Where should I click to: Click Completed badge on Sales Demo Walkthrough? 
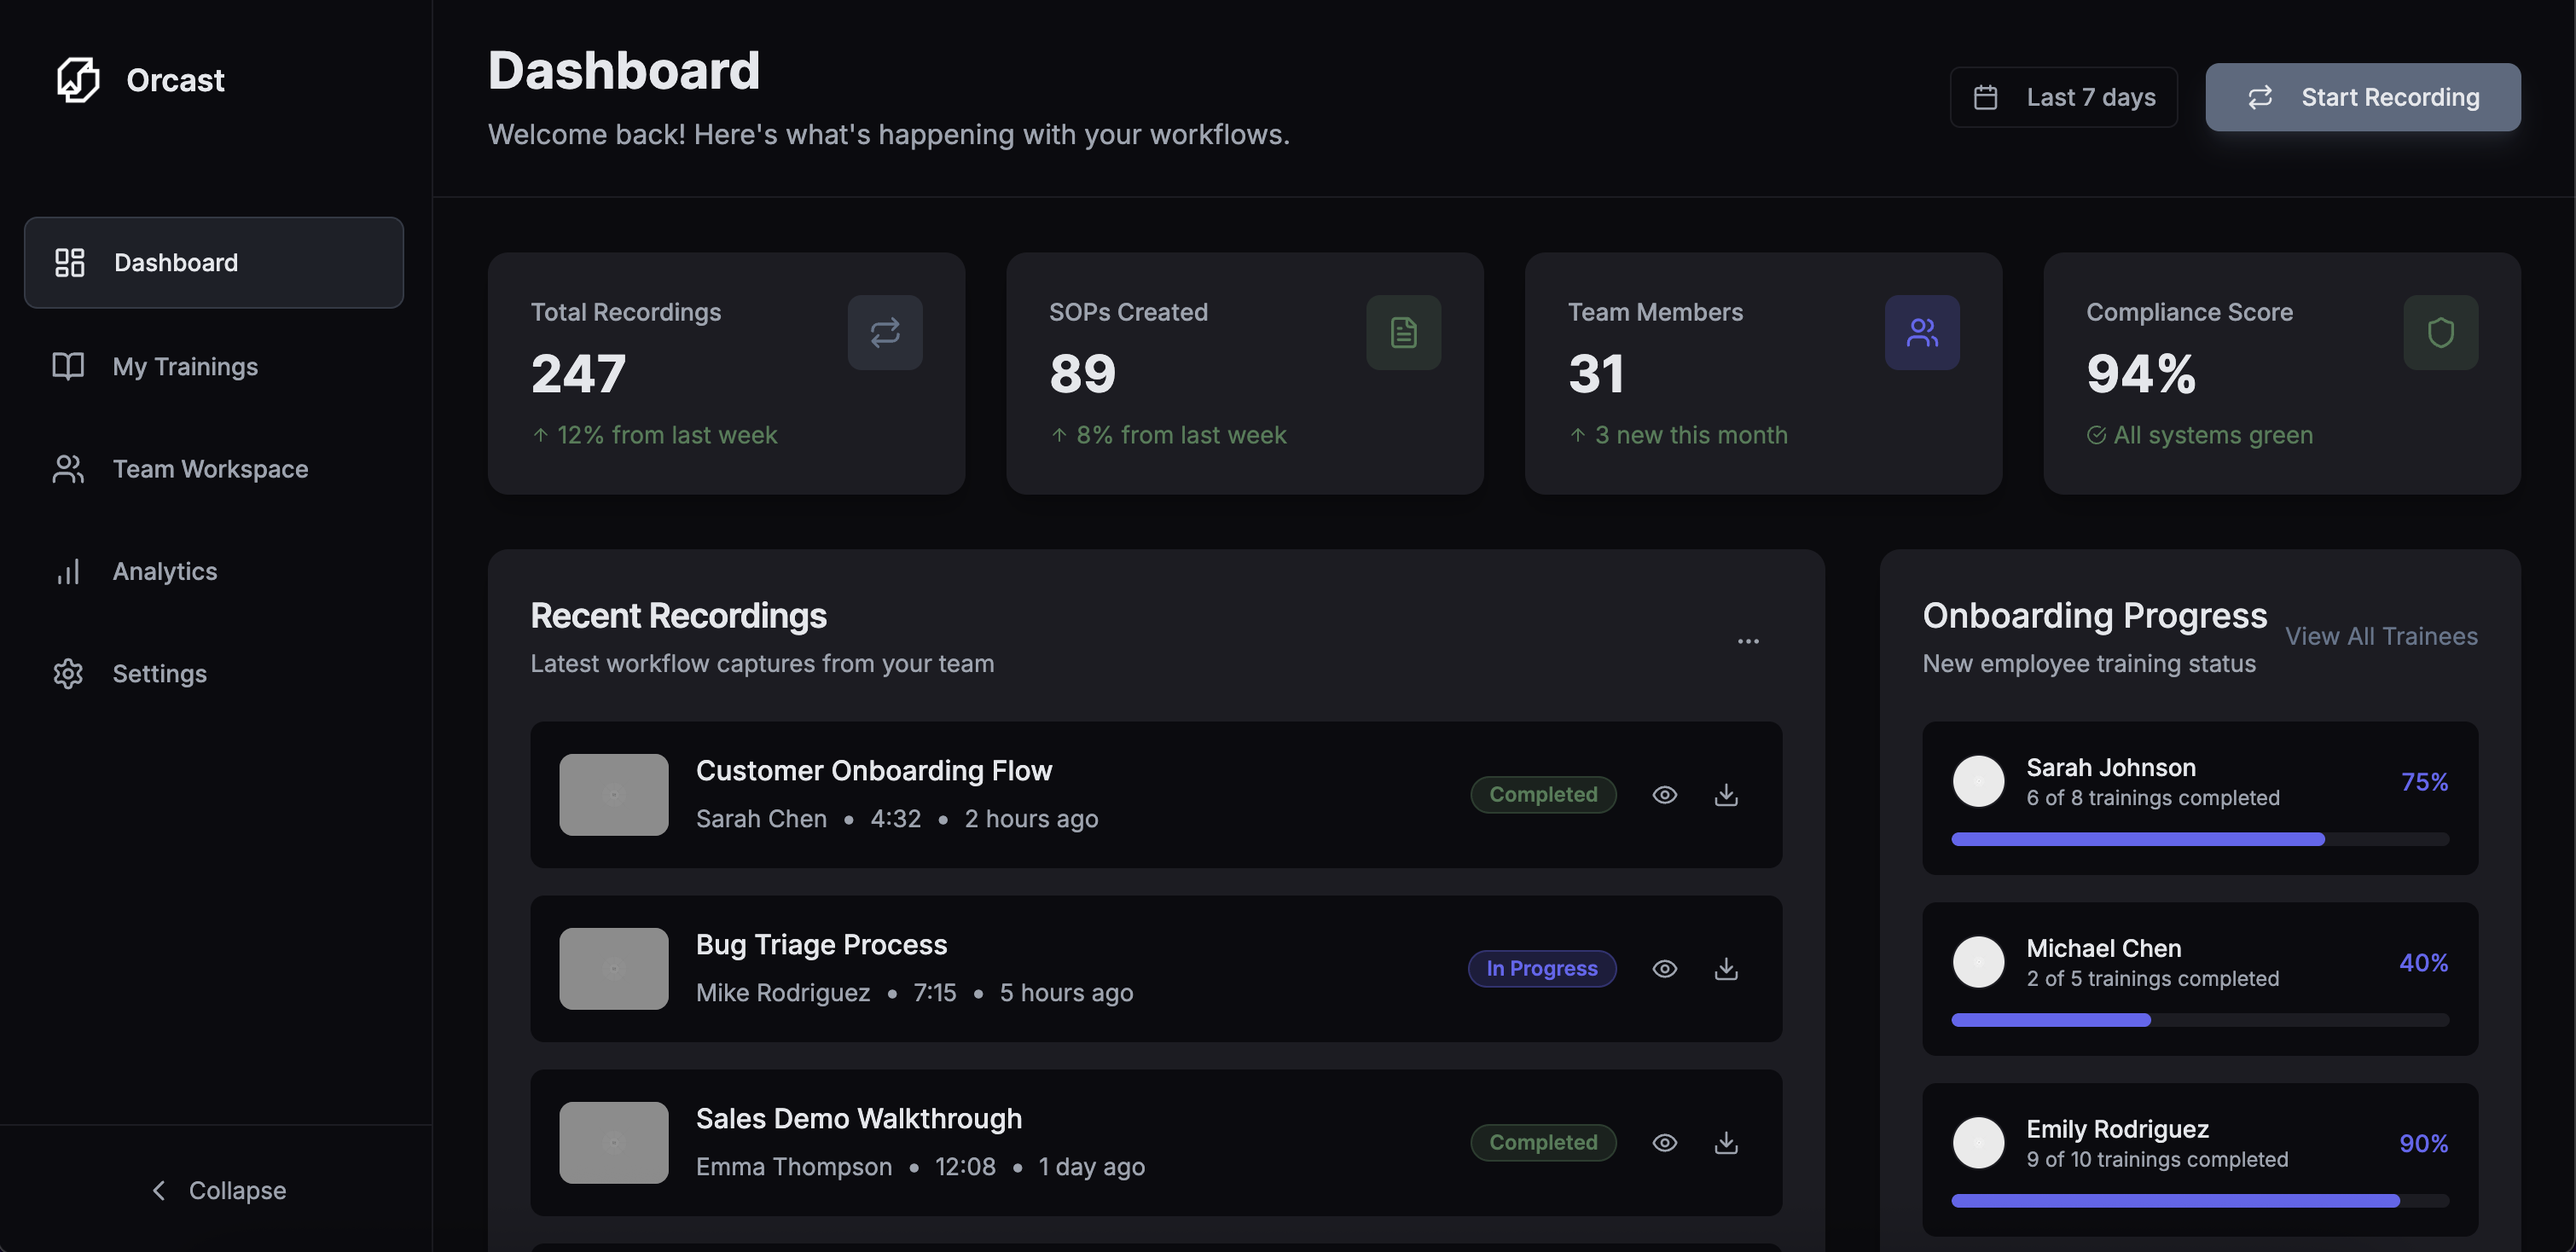click(x=1543, y=1142)
